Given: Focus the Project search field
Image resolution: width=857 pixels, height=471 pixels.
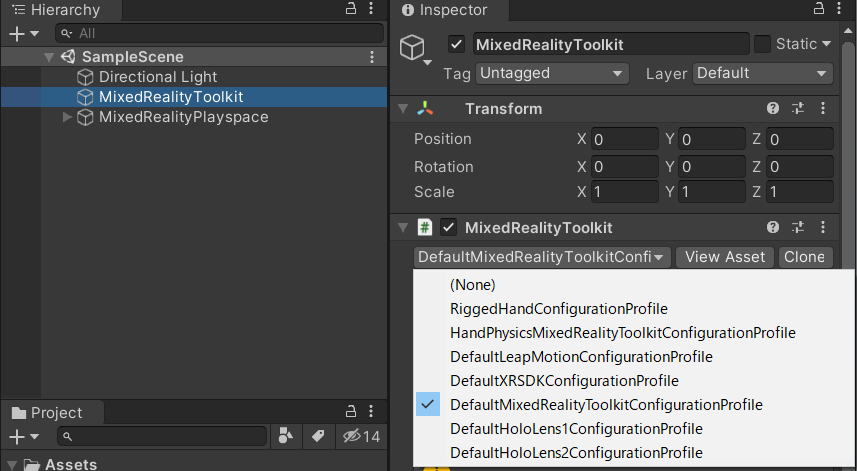Looking at the screenshot, I should (162, 436).
